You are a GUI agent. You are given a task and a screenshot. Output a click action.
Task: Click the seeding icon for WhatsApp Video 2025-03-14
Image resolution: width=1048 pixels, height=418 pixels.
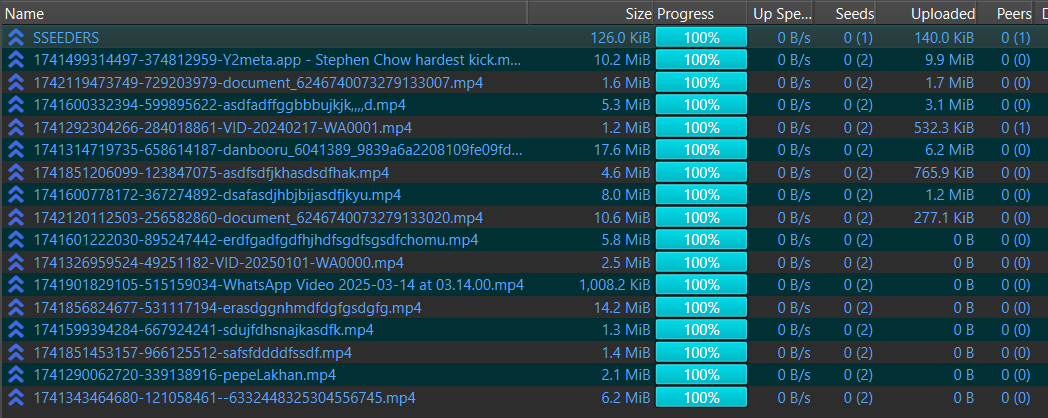click(16, 285)
